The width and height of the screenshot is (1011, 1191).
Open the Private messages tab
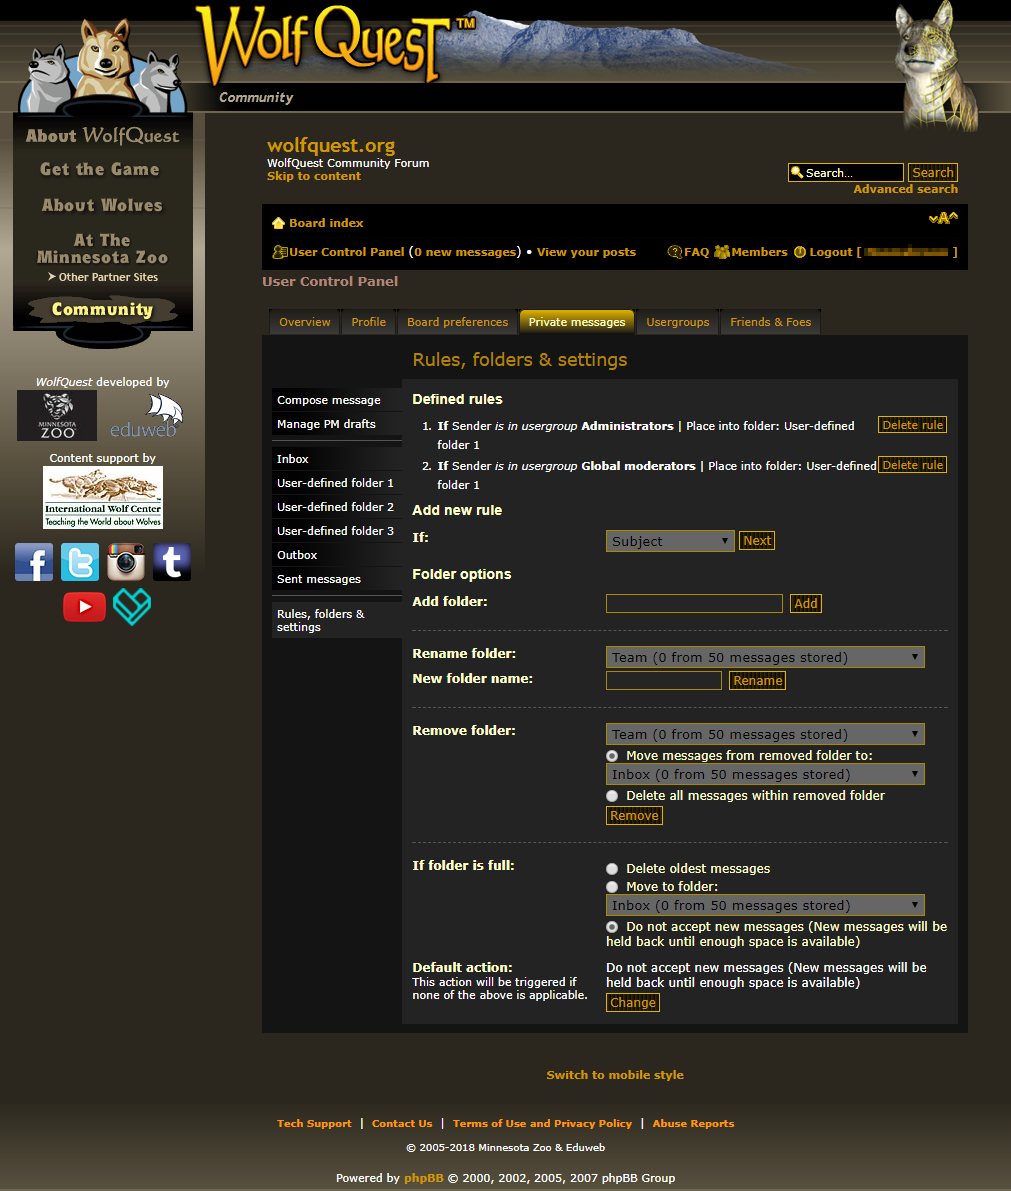coord(577,322)
